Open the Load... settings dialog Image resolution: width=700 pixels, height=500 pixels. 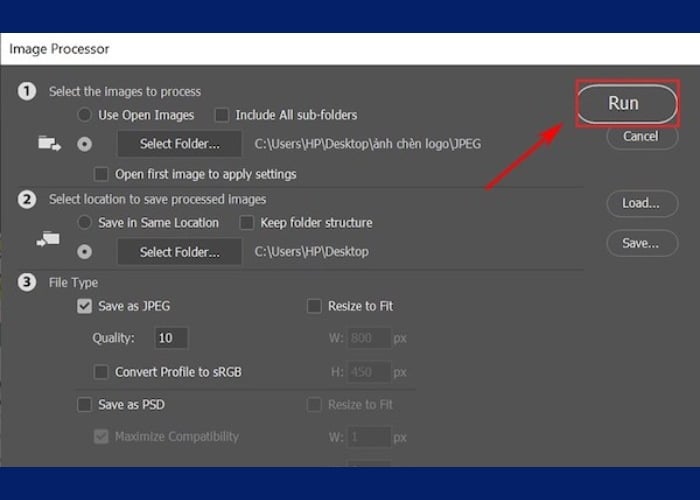[x=641, y=203]
